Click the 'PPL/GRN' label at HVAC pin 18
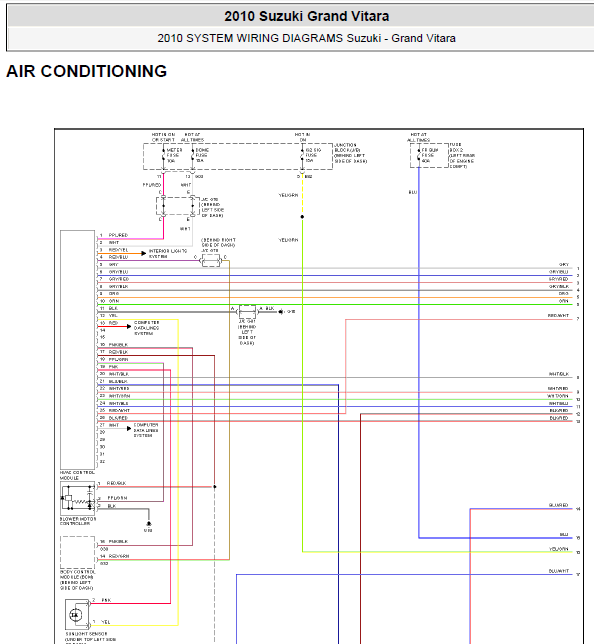Viewport: 594px width, 644px height. click(x=118, y=359)
